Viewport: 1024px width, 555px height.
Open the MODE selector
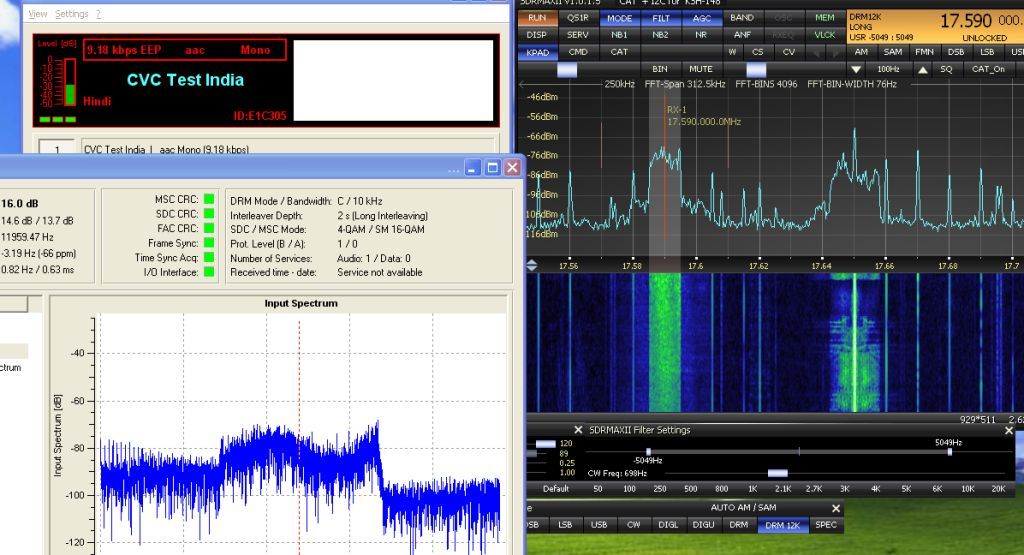[x=619, y=18]
